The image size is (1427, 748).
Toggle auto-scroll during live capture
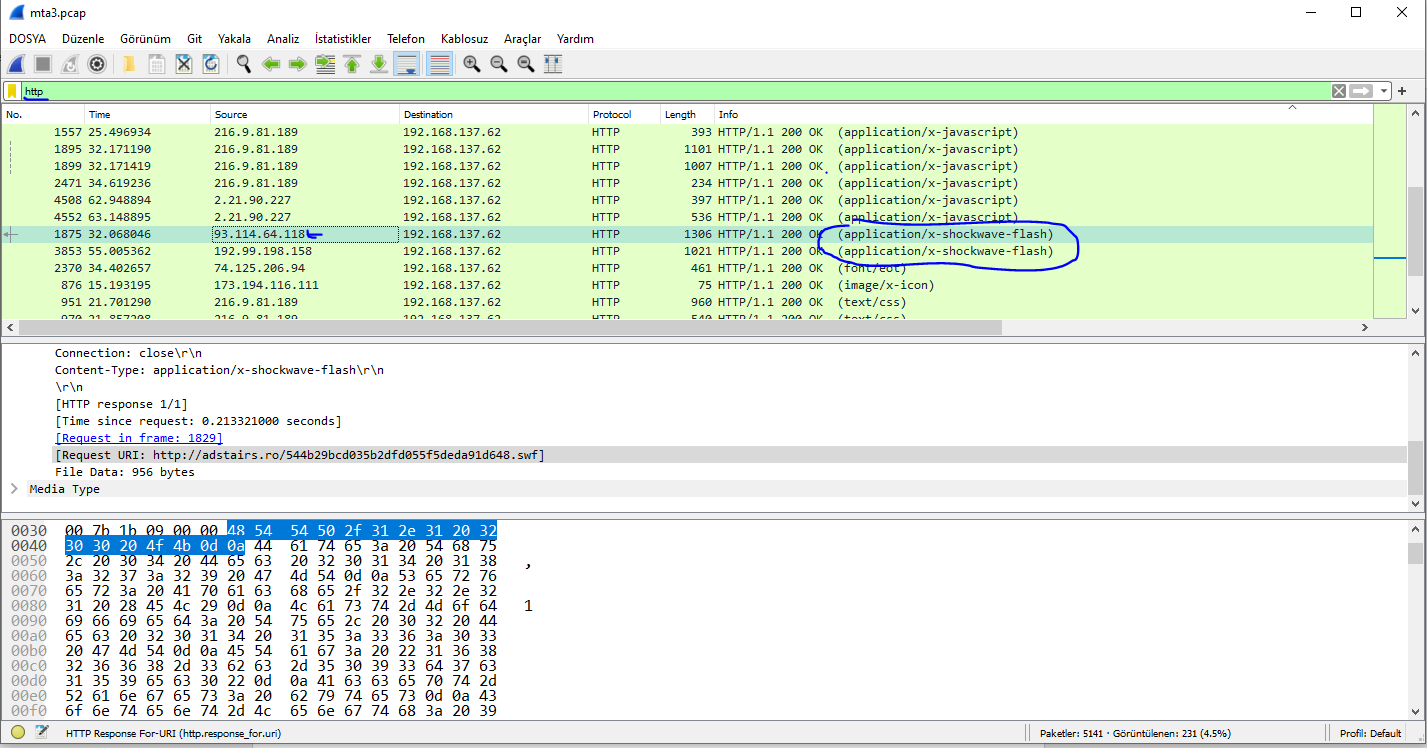point(407,64)
